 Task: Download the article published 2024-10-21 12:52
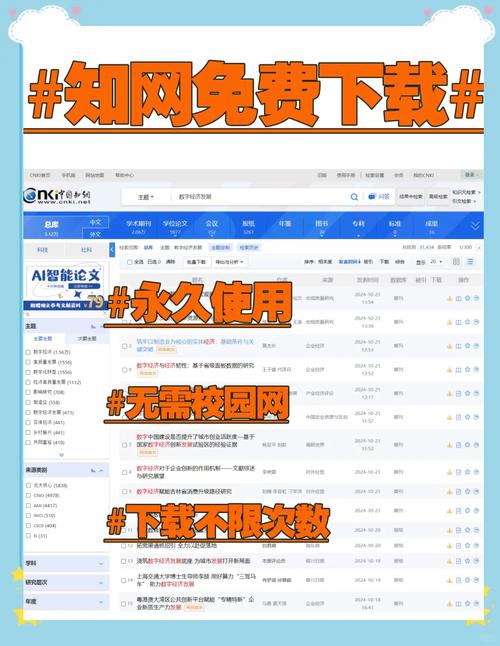(449, 370)
